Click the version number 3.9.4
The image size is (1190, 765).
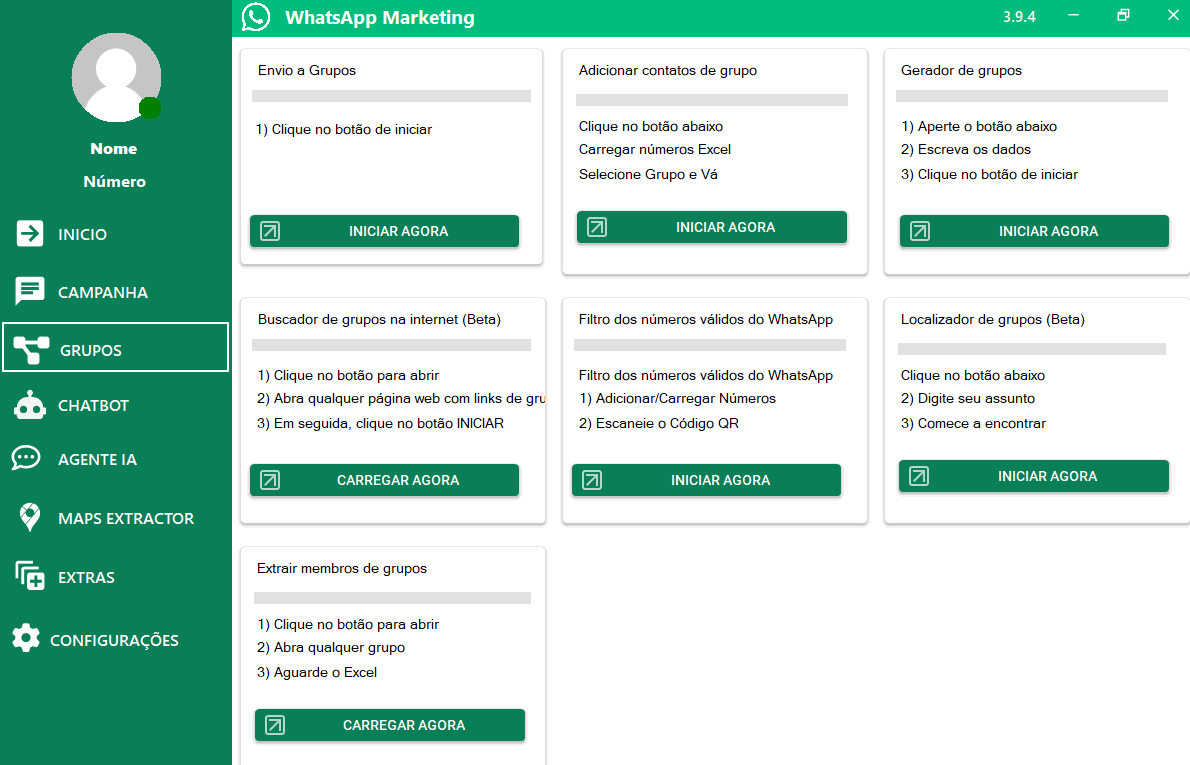pos(1019,17)
